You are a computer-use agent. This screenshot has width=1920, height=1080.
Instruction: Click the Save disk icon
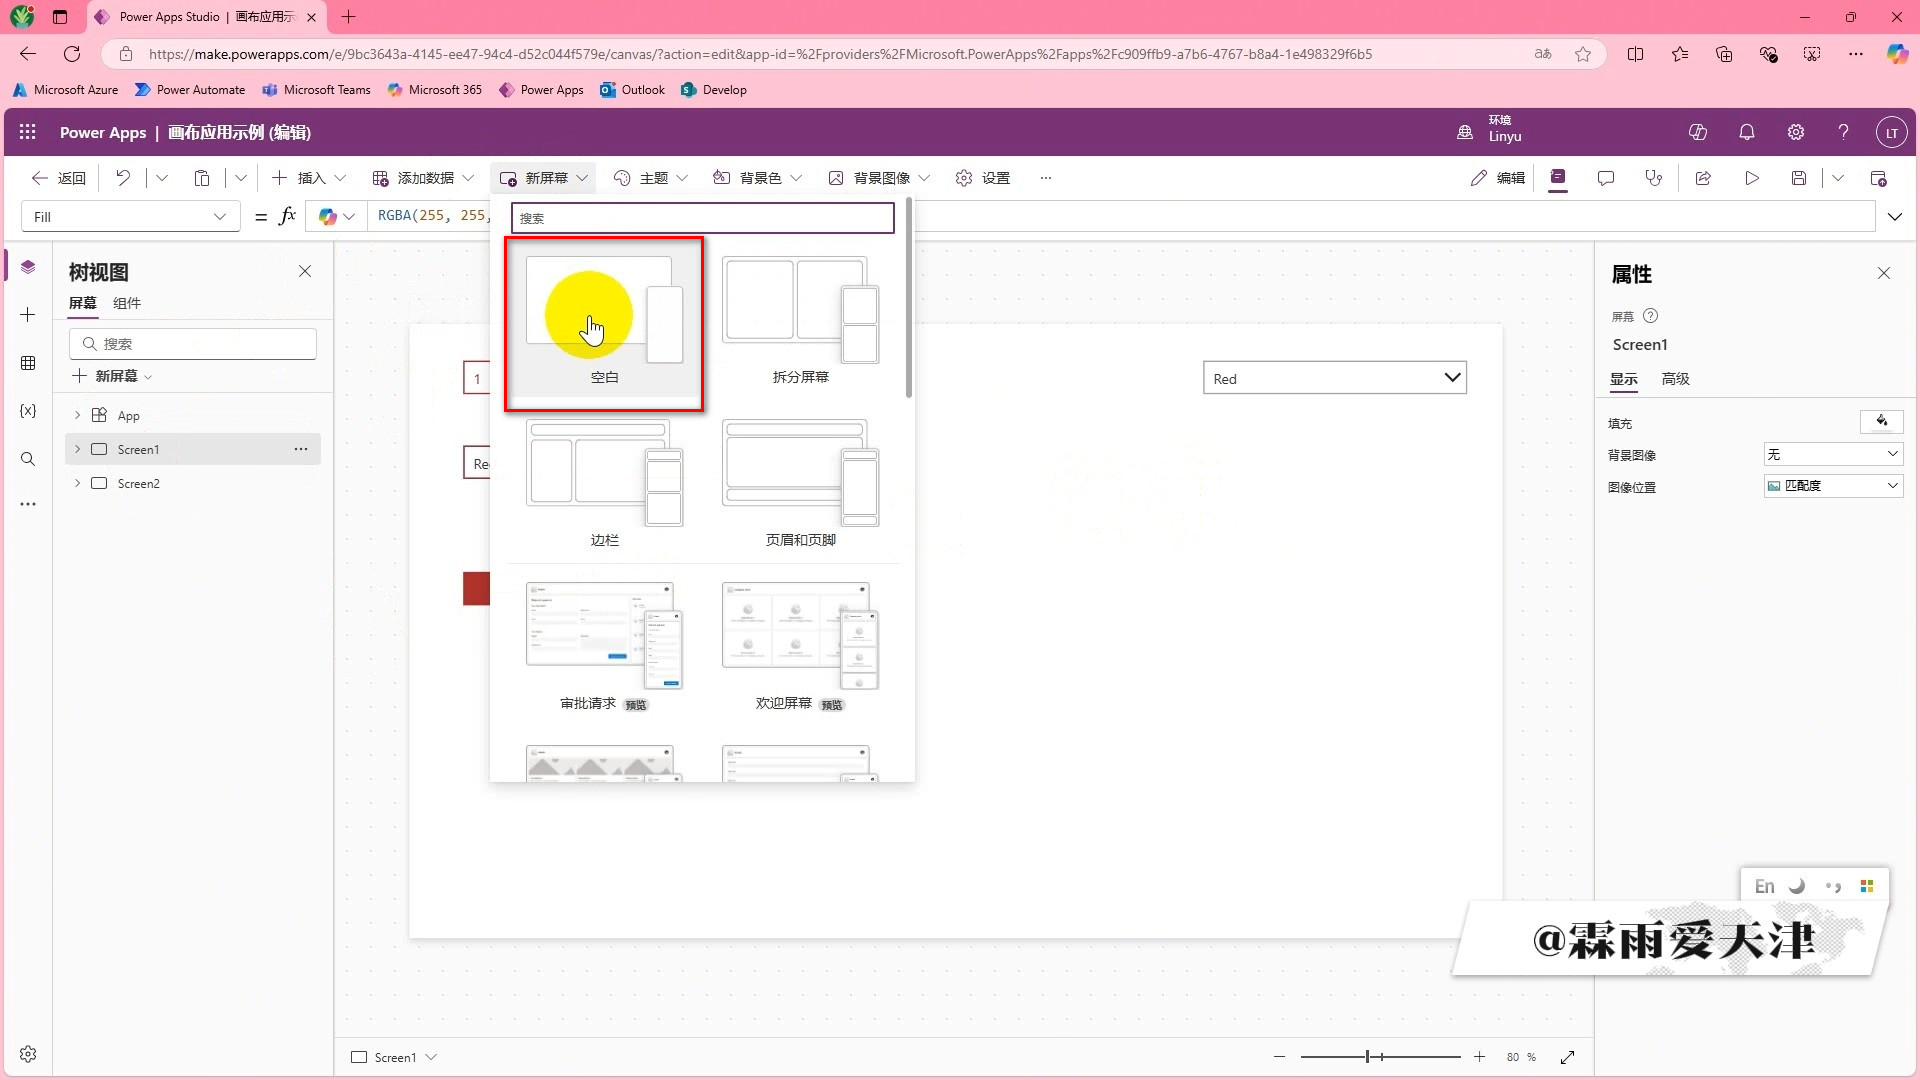tap(1799, 178)
